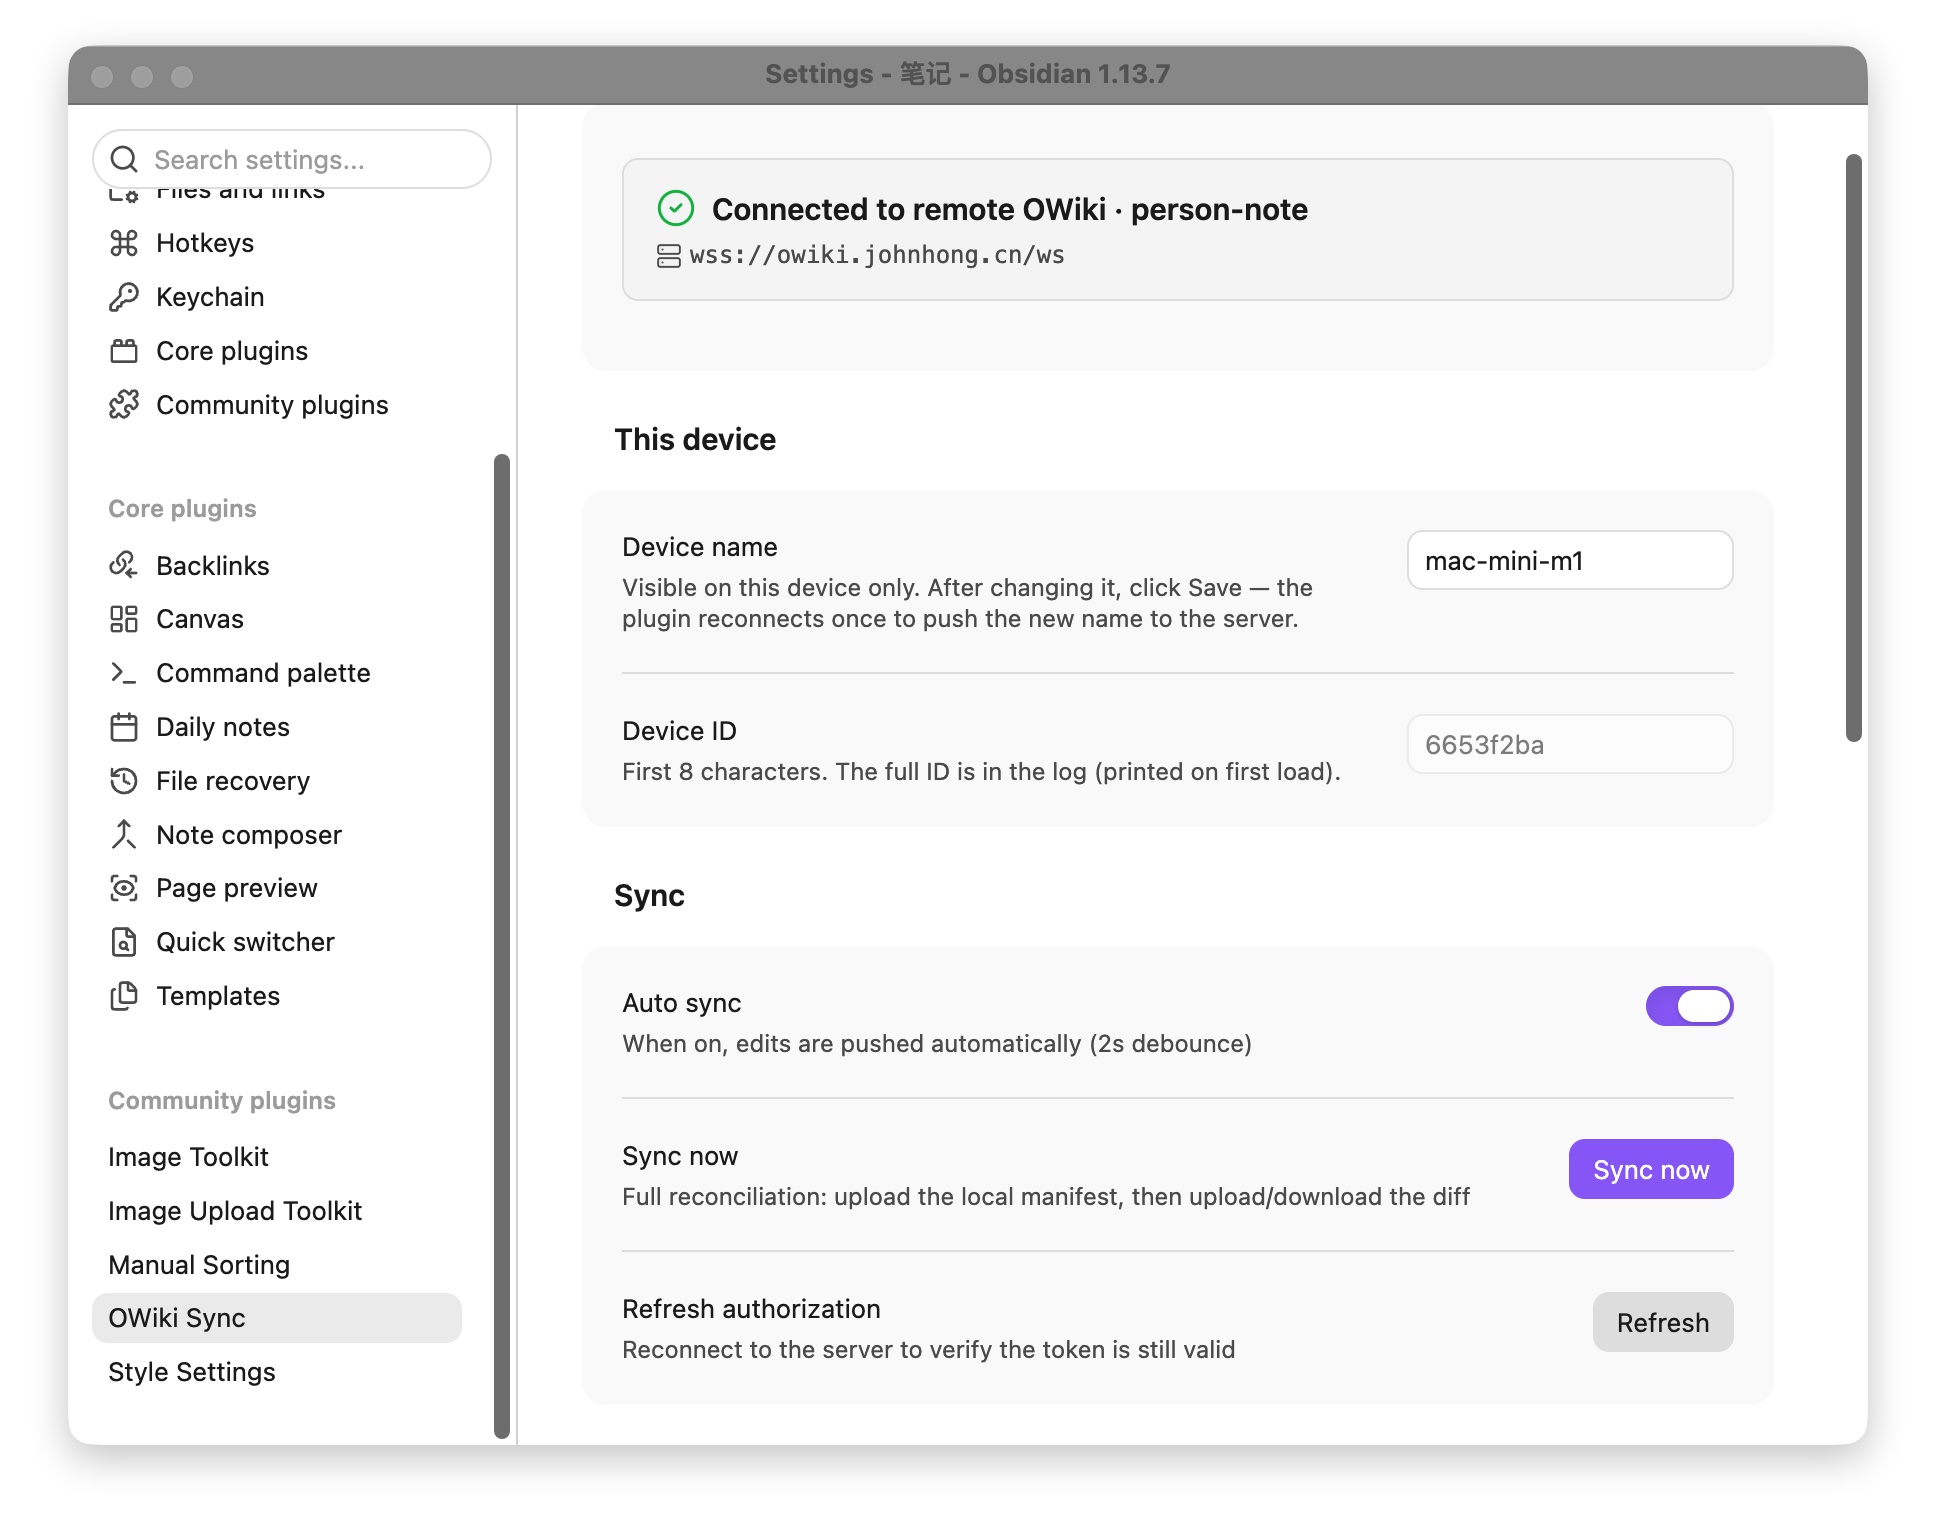Click the Quick switcher file icon
Image resolution: width=1936 pixels, height=1536 pixels.
click(124, 942)
